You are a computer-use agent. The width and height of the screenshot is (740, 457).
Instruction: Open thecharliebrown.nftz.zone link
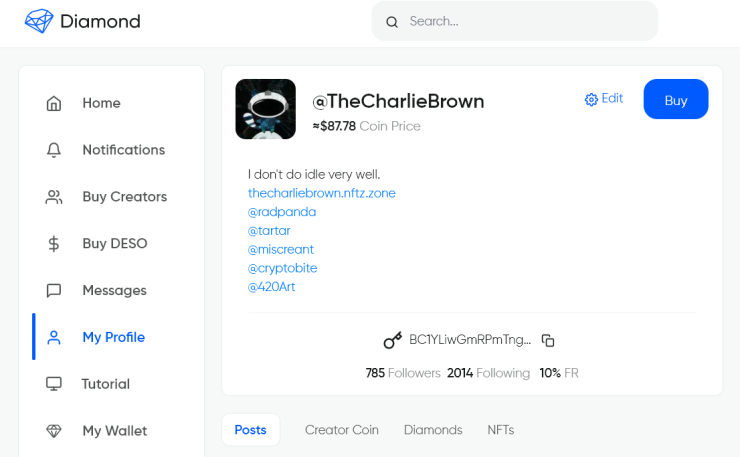[x=321, y=193]
